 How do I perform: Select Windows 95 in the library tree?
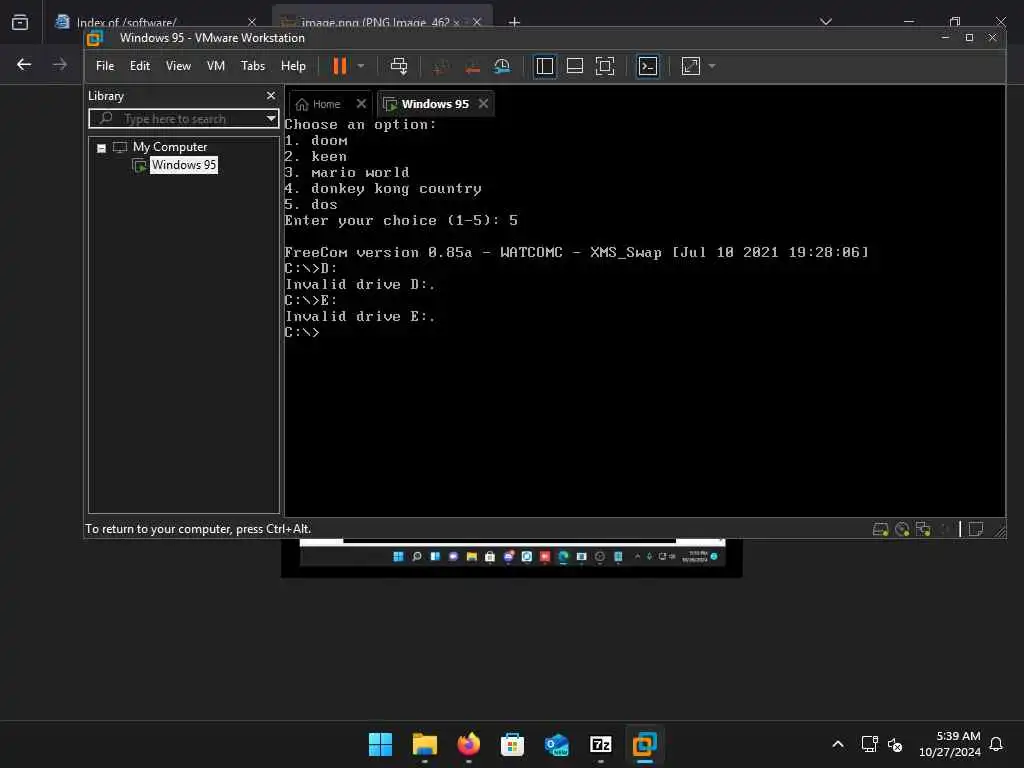pos(184,165)
